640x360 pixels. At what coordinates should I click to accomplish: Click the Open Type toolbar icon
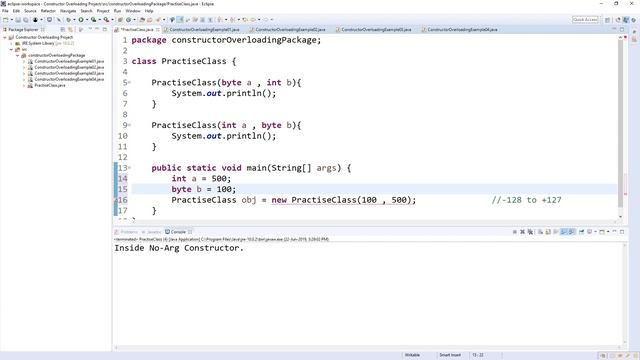click(142, 20)
